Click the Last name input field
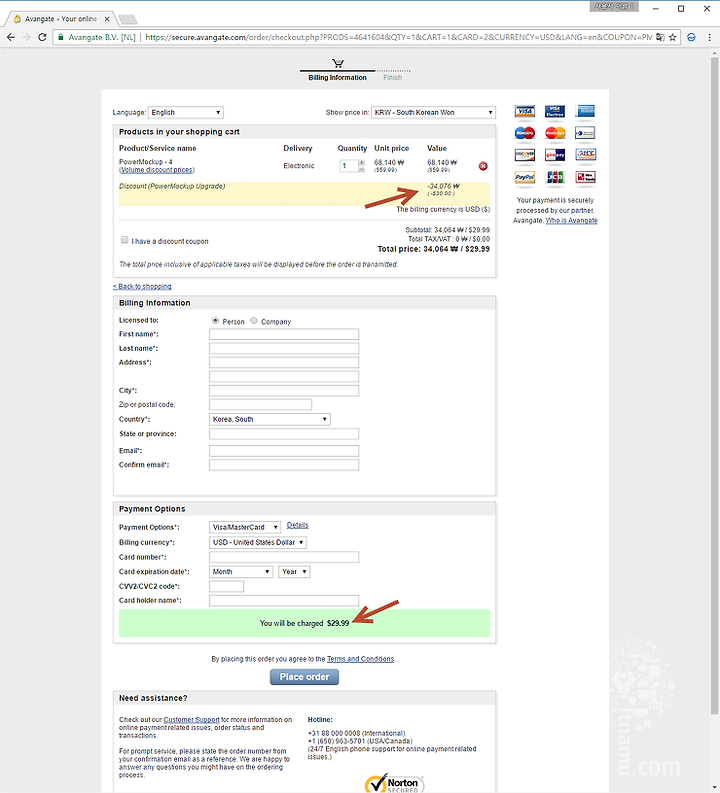This screenshot has width=720, height=793. (x=284, y=348)
